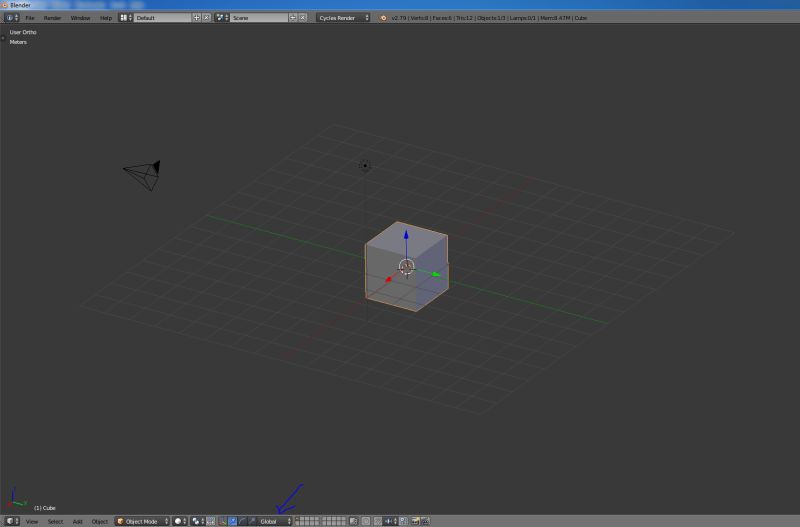Open the Object menu in viewport header
800x527 pixels.
coord(99,521)
